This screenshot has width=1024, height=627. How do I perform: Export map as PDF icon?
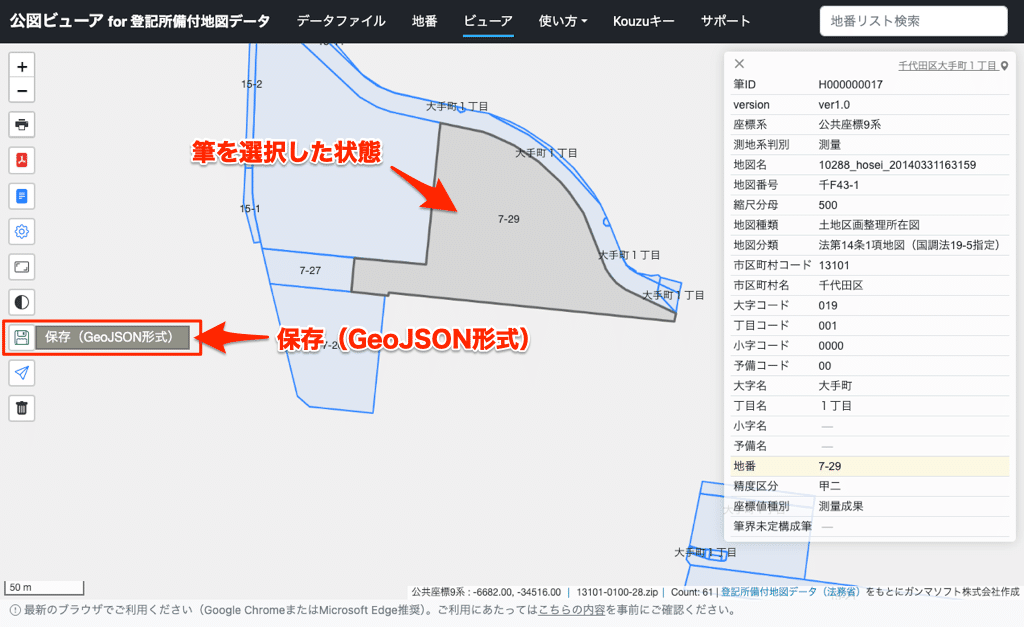click(x=22, y=160)
